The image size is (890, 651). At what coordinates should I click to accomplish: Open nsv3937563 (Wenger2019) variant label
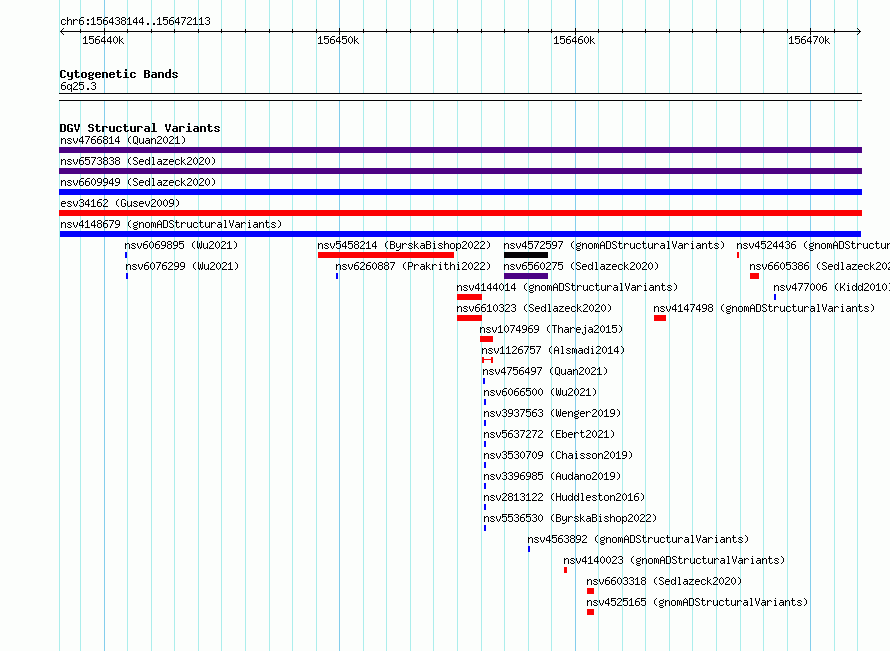click(552, 413)
